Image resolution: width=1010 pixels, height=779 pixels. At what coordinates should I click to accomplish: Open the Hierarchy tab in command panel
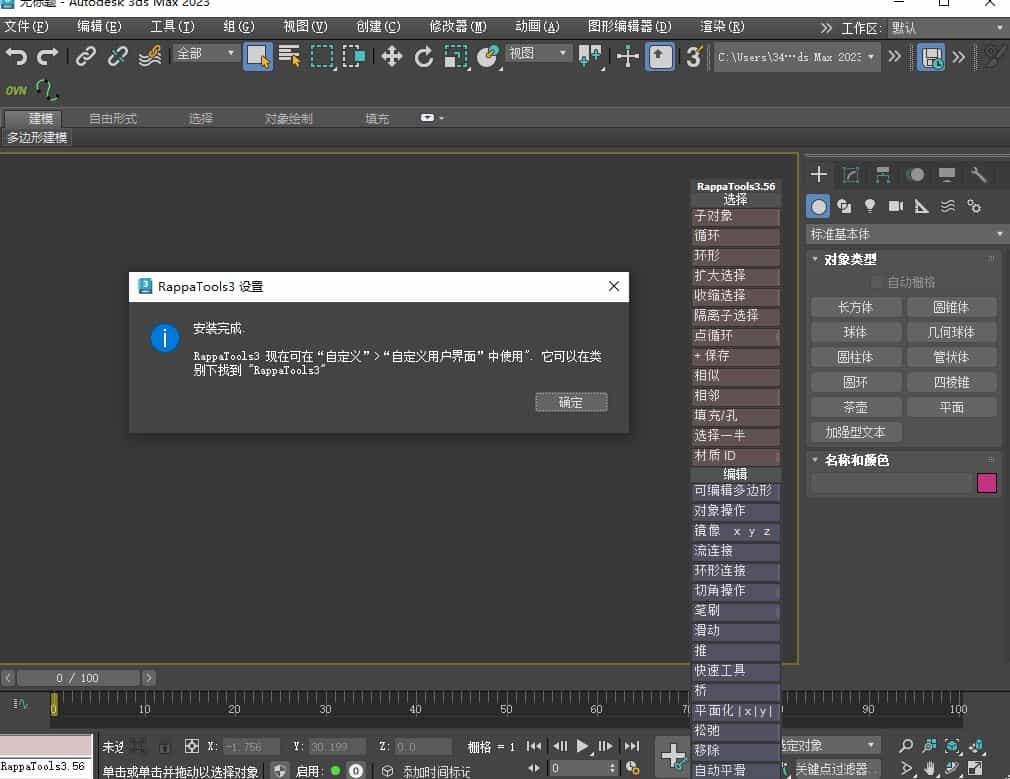point(882,174)
